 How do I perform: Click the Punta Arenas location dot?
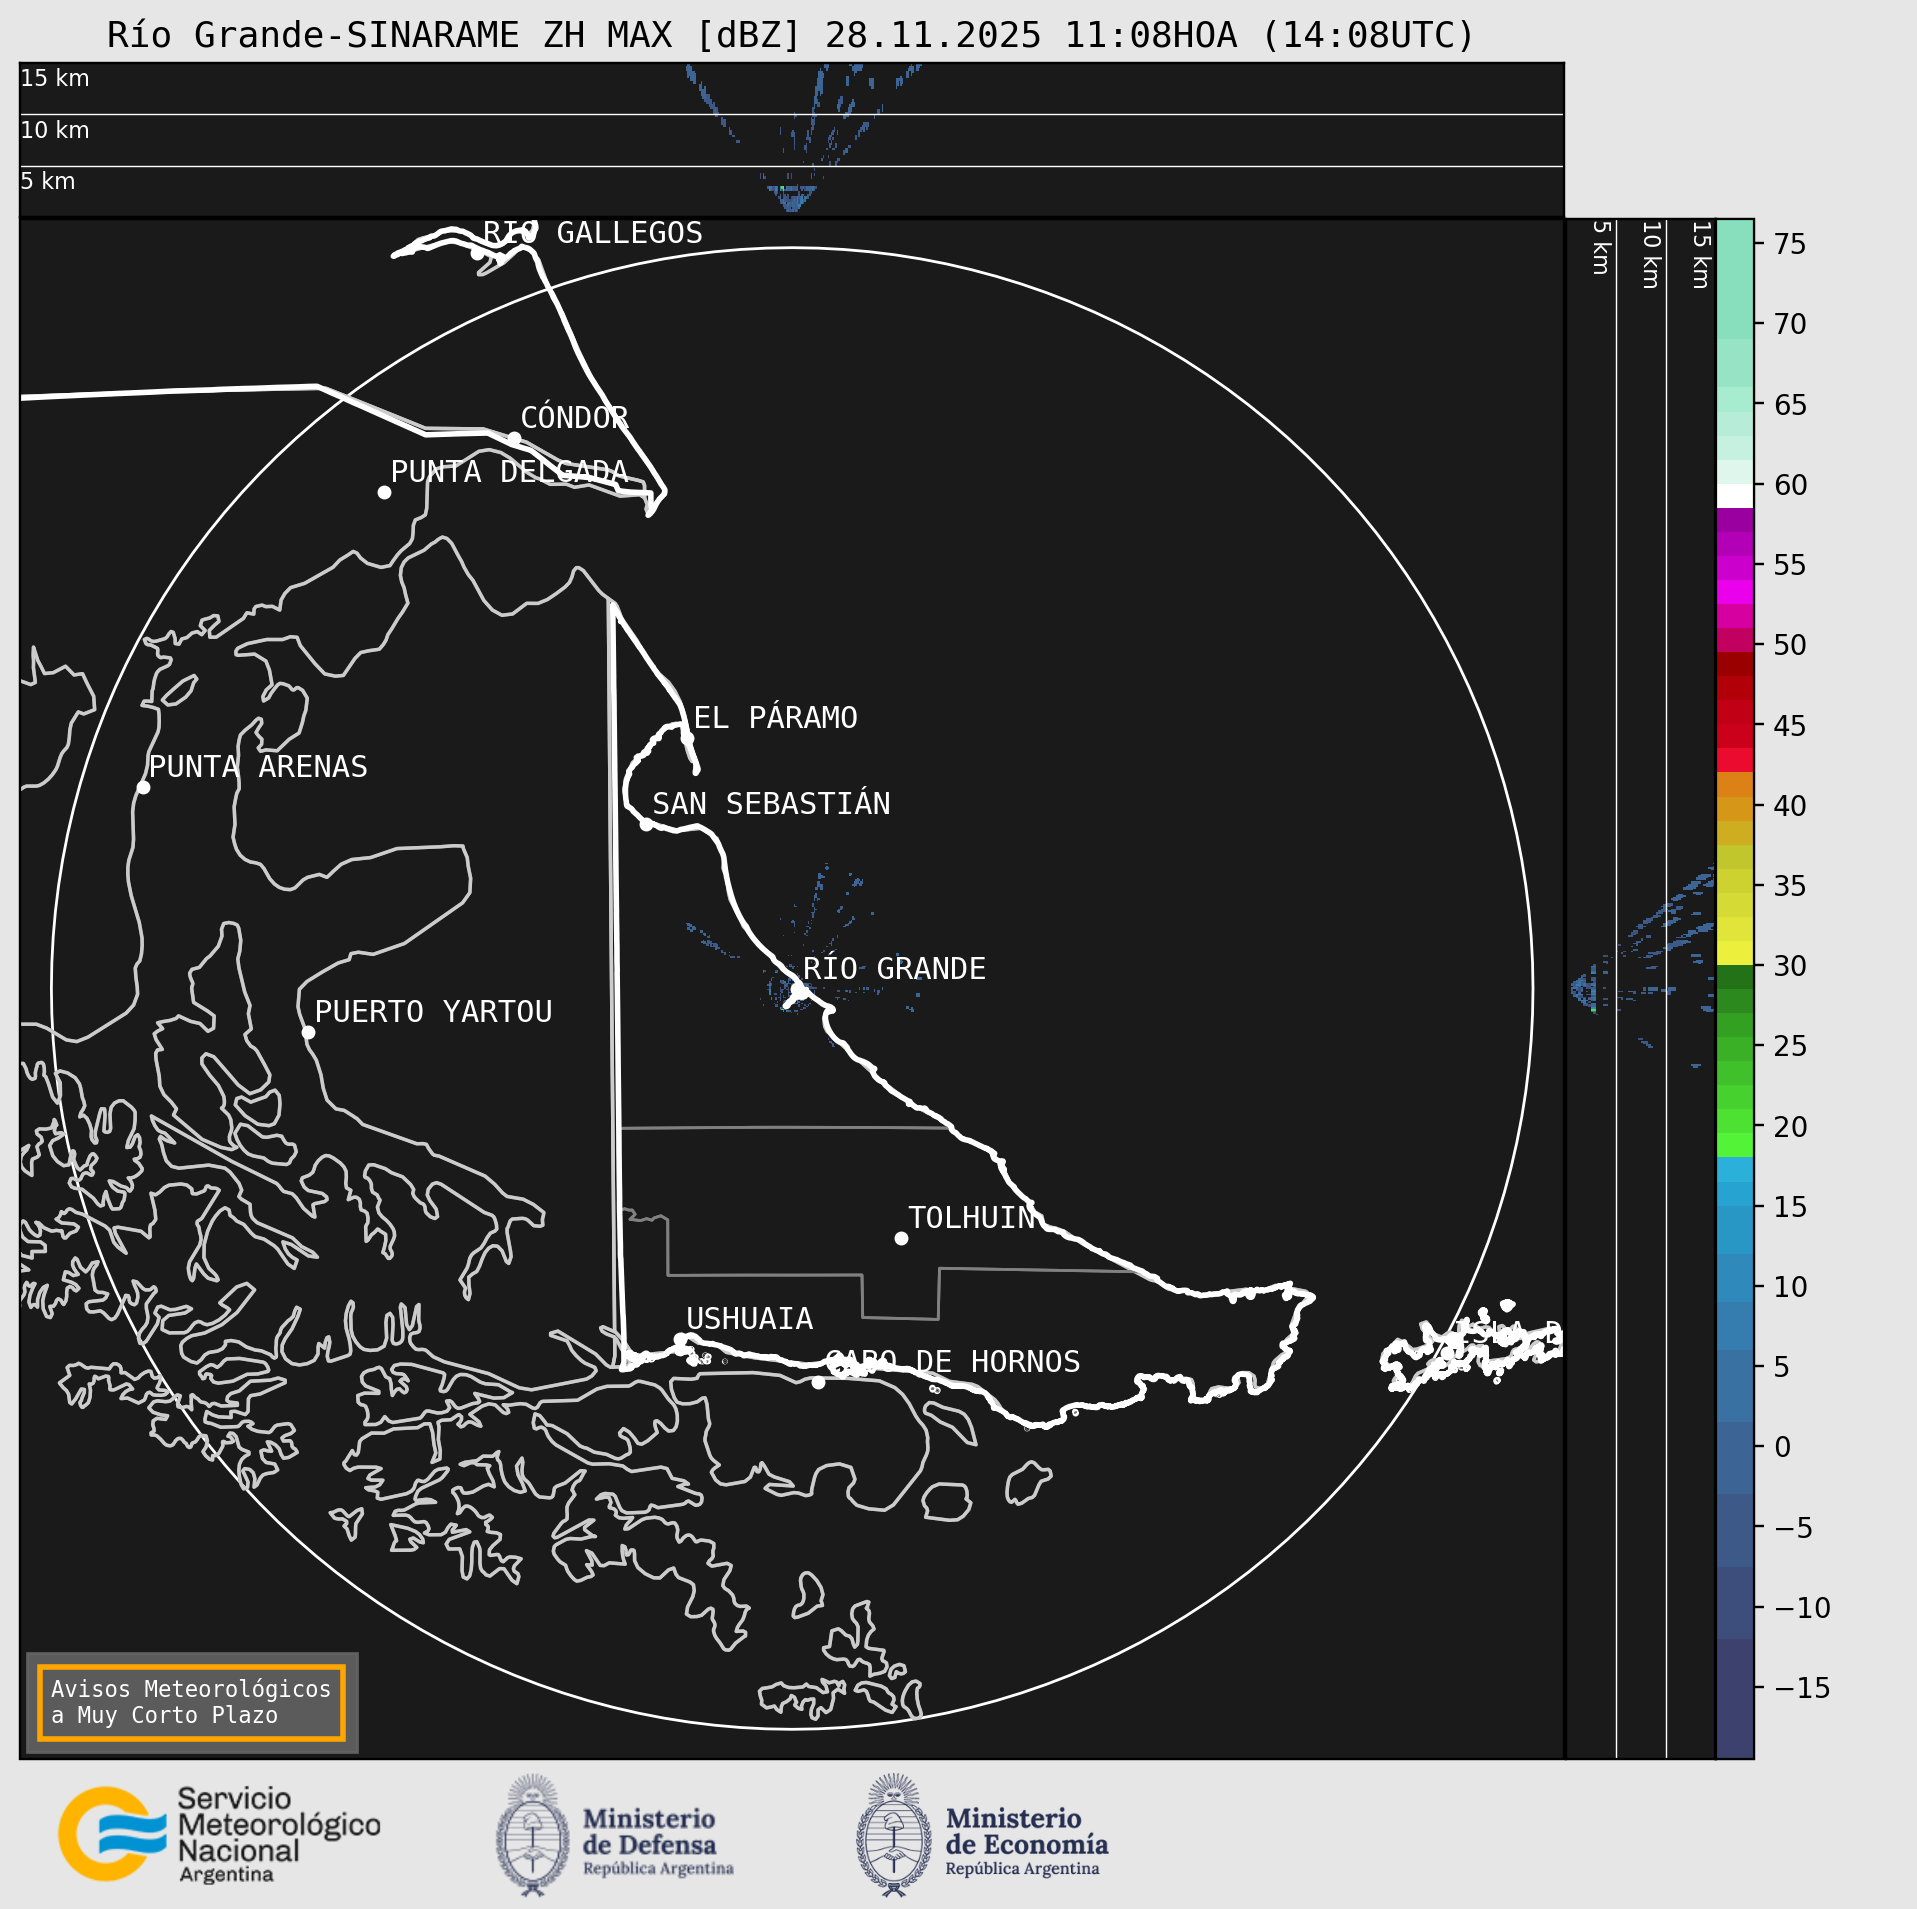pyautogui.click(x=143, y=788)
